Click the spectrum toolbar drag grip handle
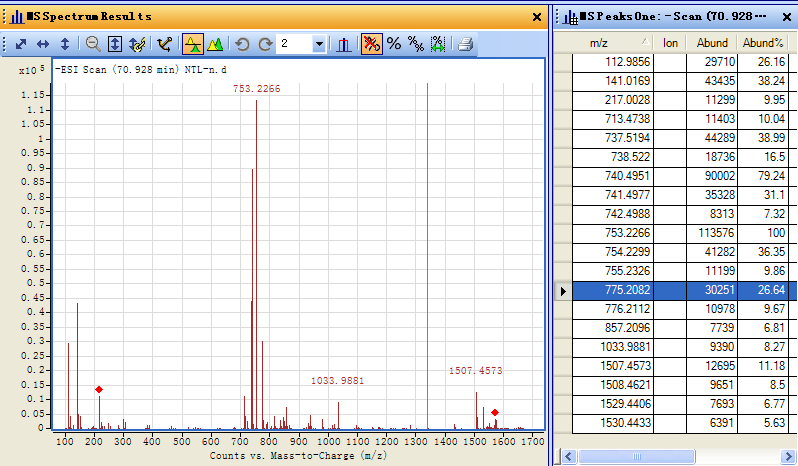This screenshot has height=466, width=798. tap(5, 44)
